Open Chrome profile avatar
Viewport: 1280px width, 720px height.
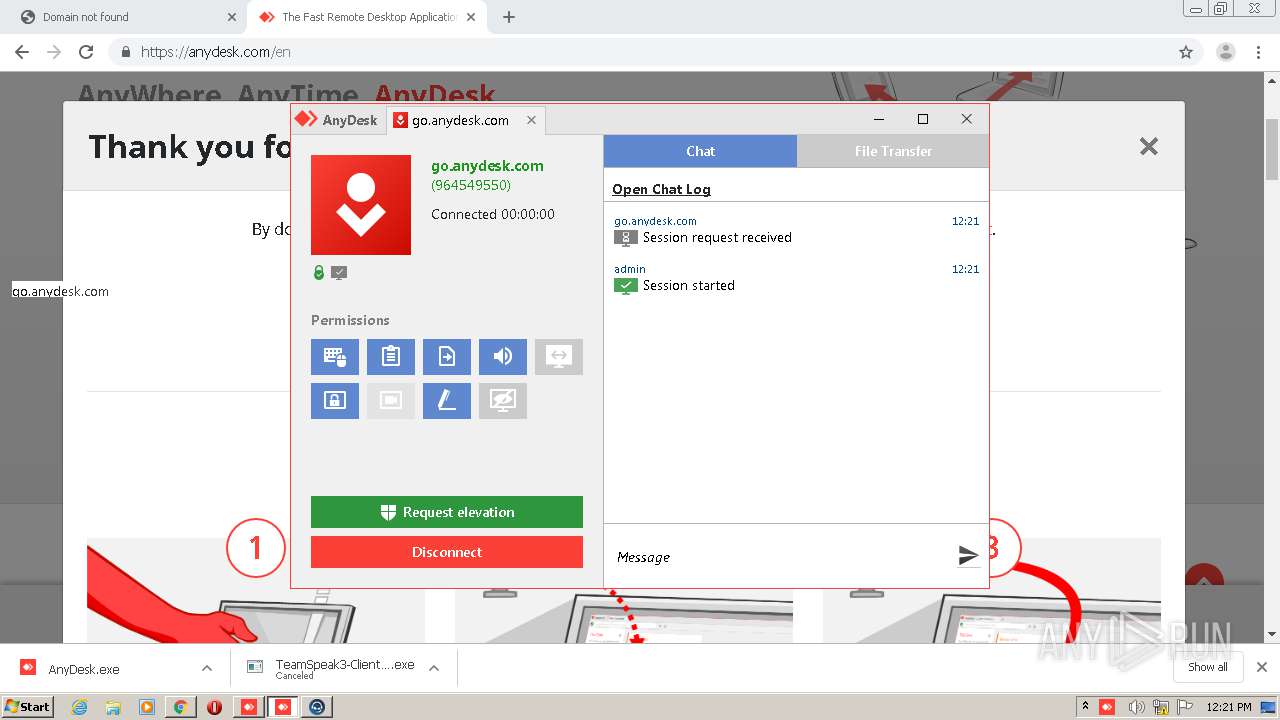[1226, 52]
